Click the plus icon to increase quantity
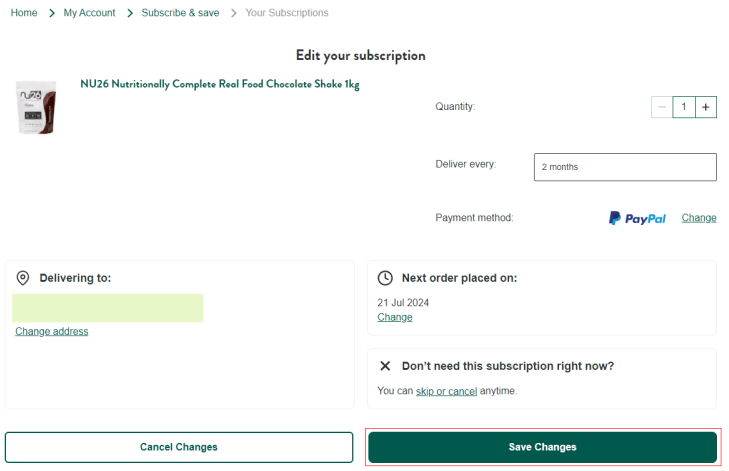 click(x=706, y=107)
